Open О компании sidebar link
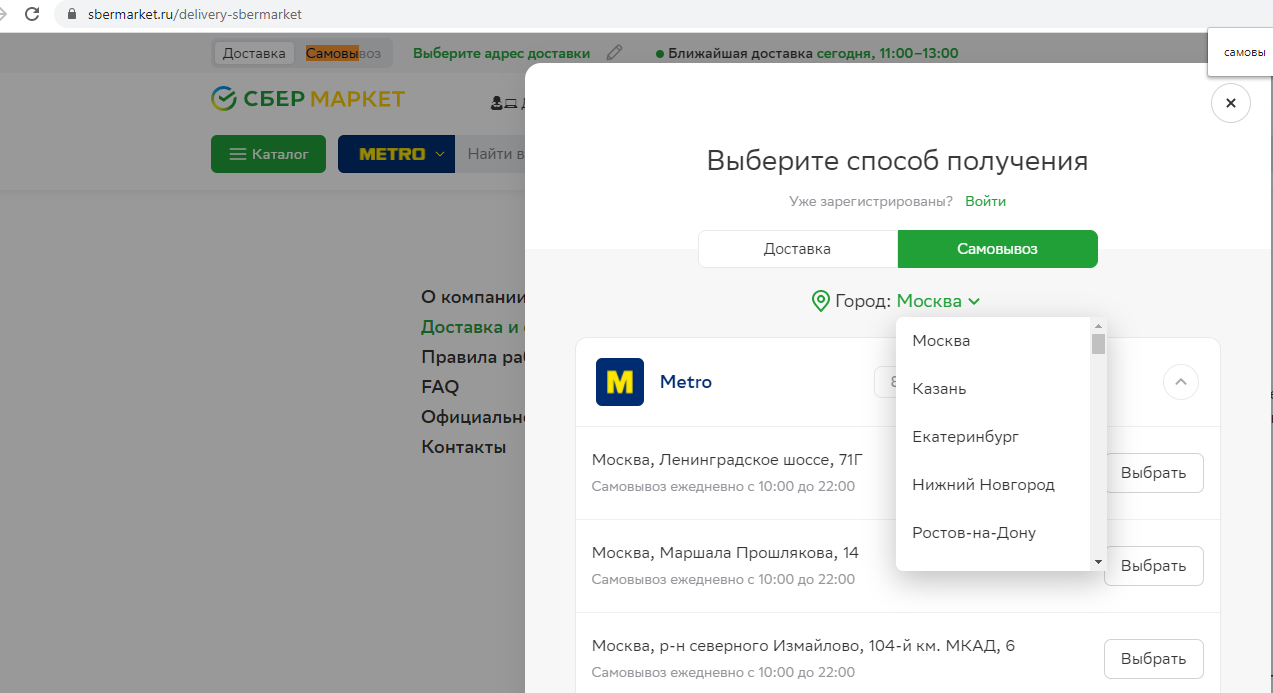 [473, 297]
